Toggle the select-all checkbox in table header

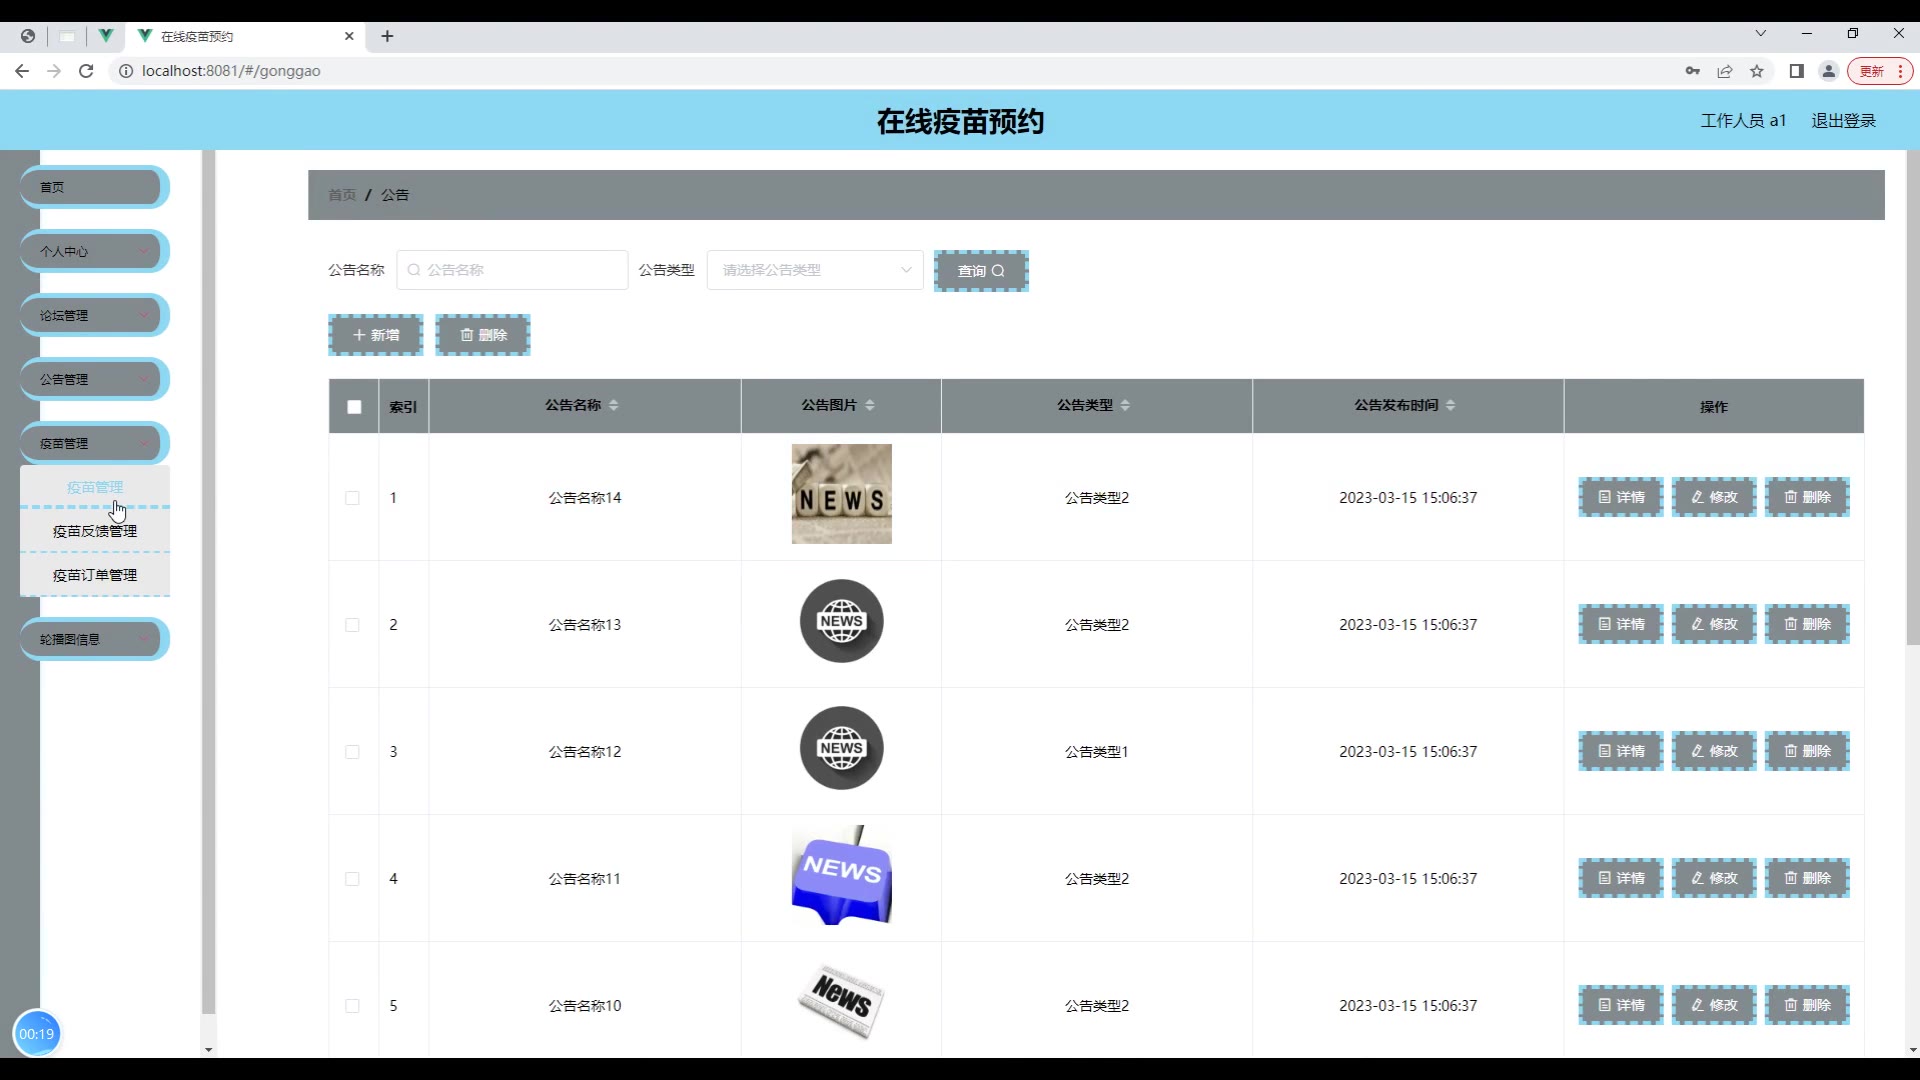(x=354, y=407)
